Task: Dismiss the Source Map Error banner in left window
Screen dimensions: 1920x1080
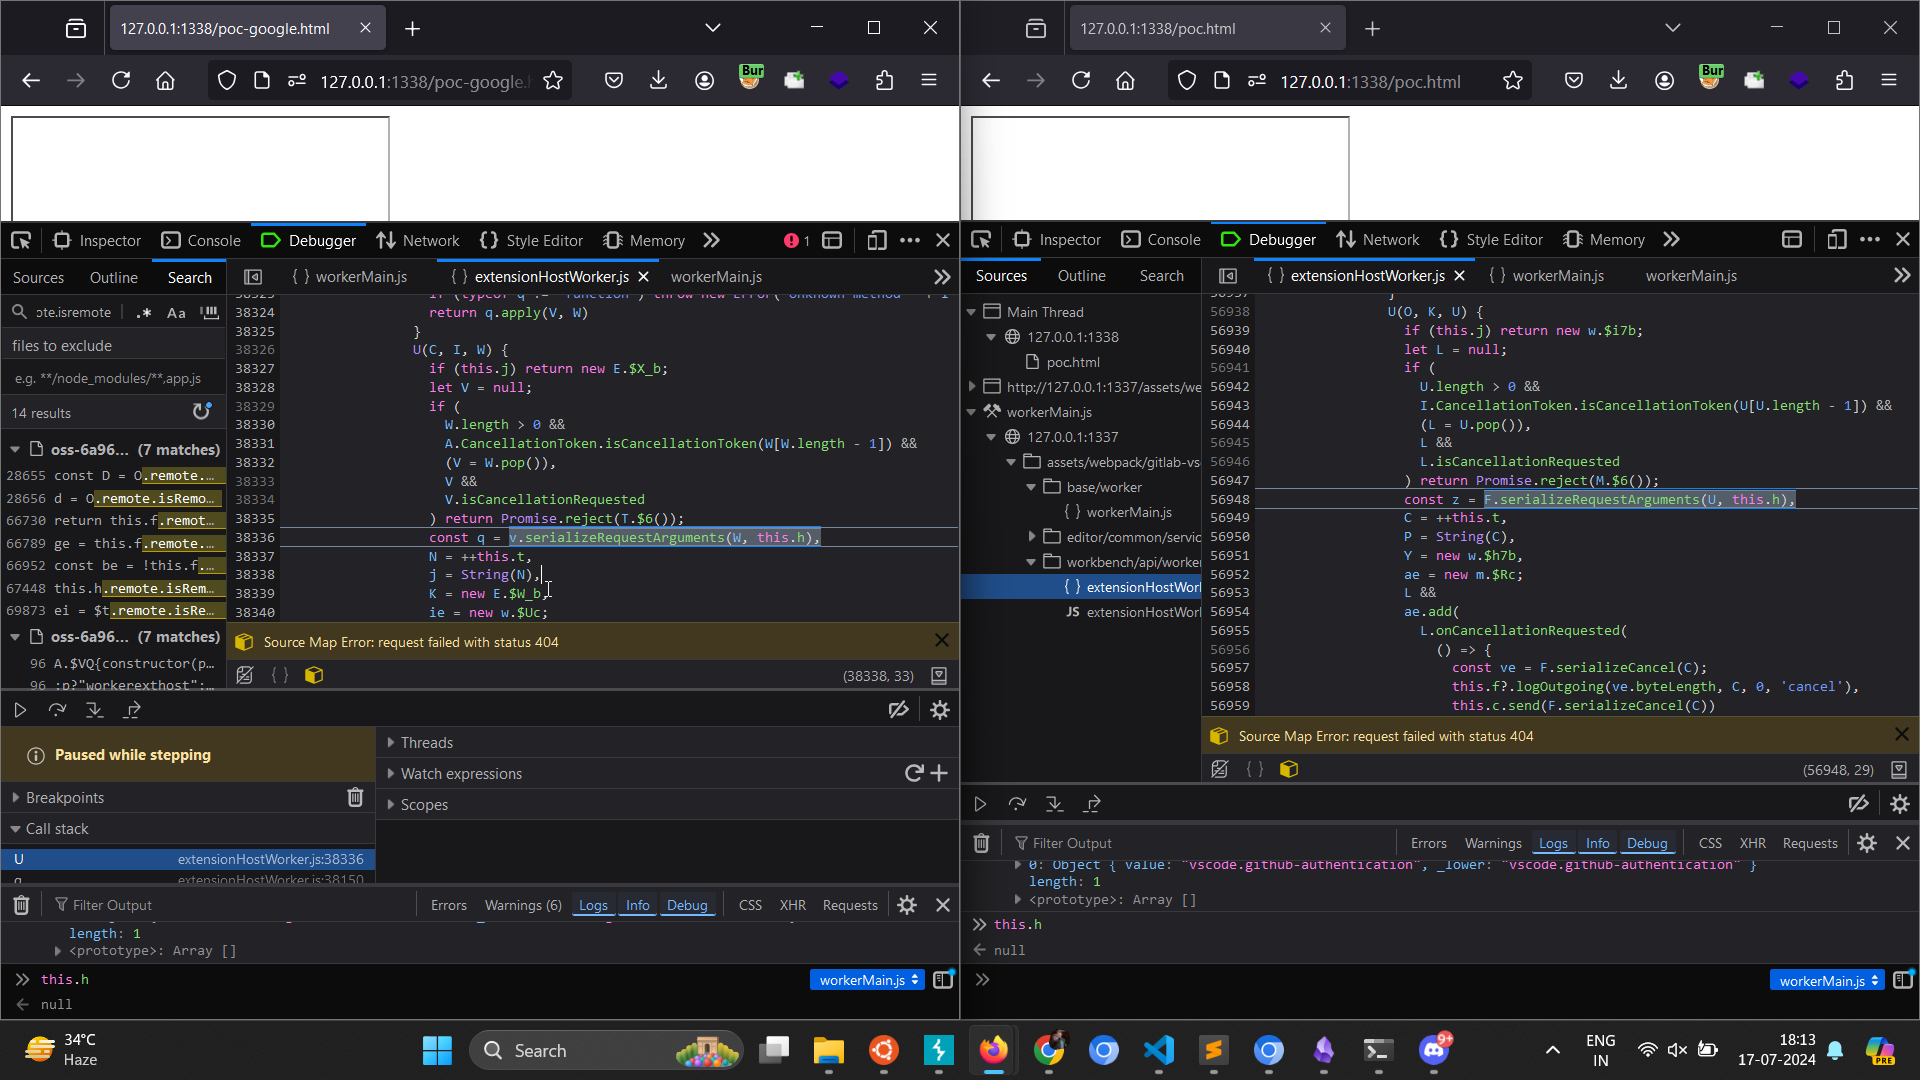Action: [941, 640]
